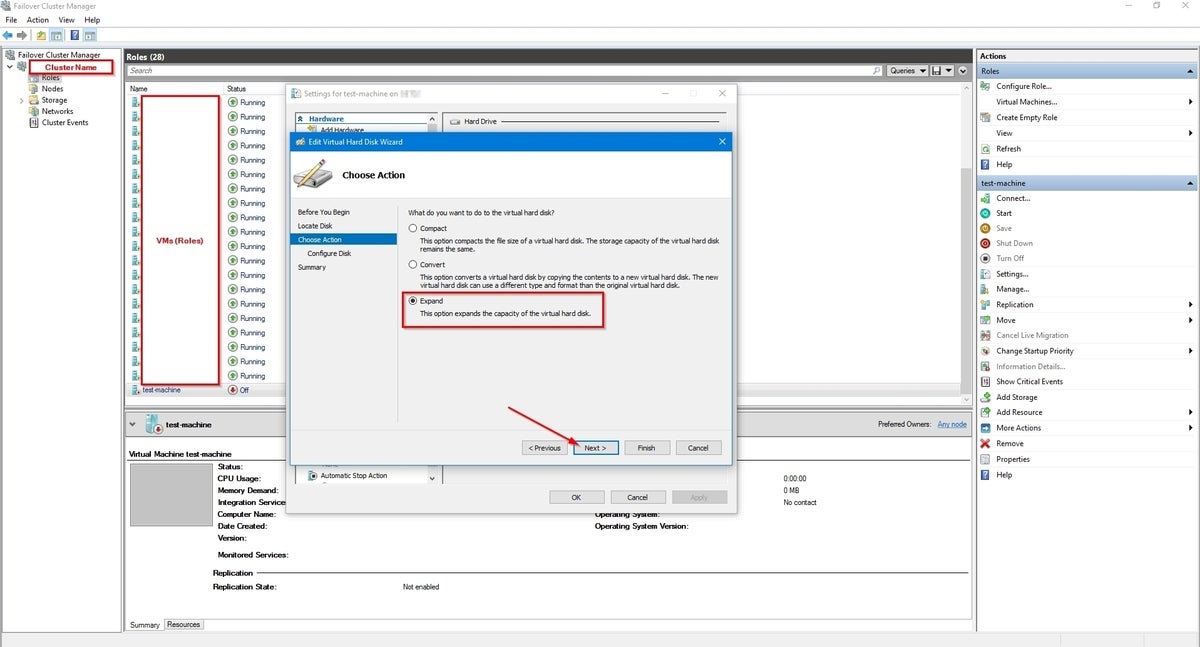Select the test-machine role row
Image resolution: width=1200 pixels, height=647 pixels.
coord(162,390)
